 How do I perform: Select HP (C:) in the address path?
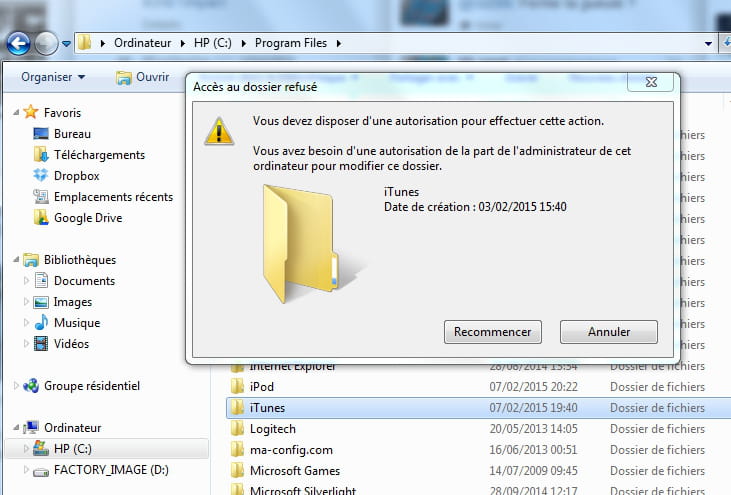[213, 43]
